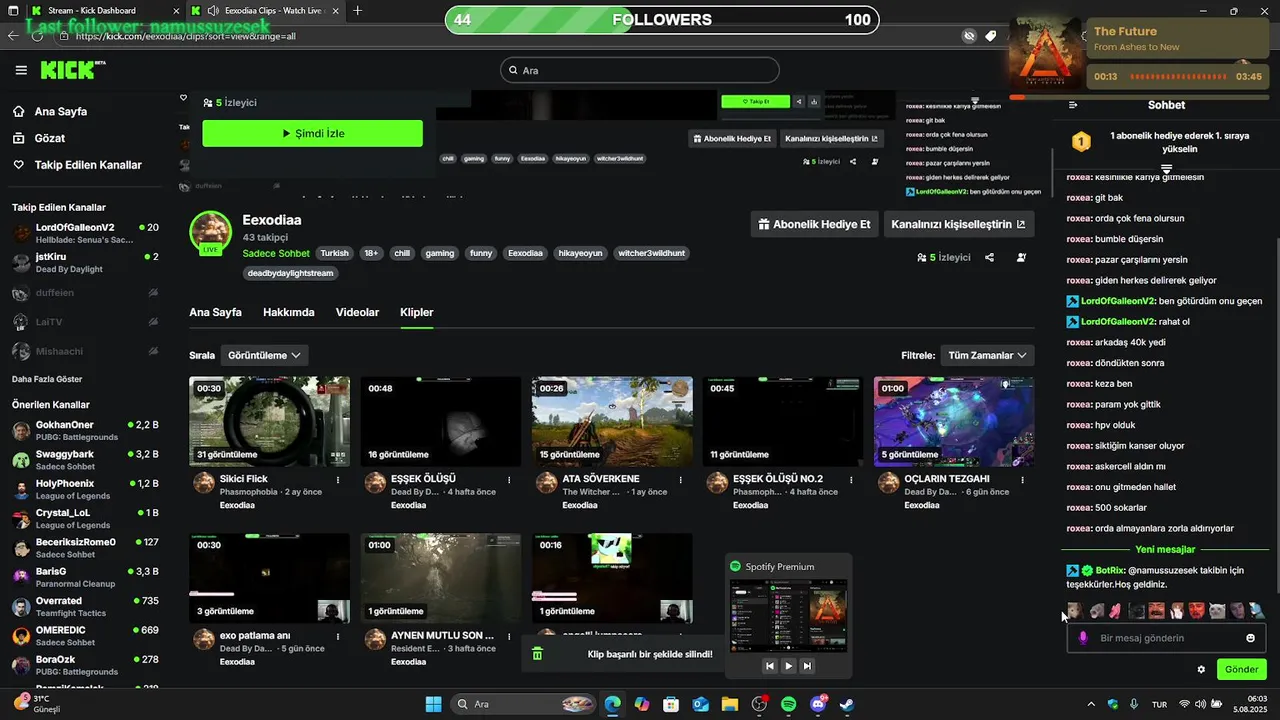Open the Spotify icon in the taskbar
The height and width of the screenshot is (720, 1280).
788,704
